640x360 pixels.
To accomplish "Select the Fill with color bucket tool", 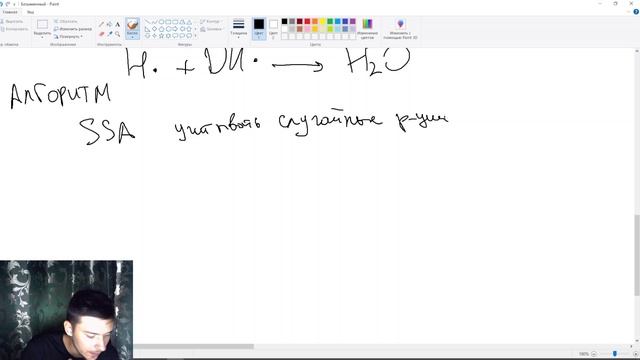I will 109,24.
